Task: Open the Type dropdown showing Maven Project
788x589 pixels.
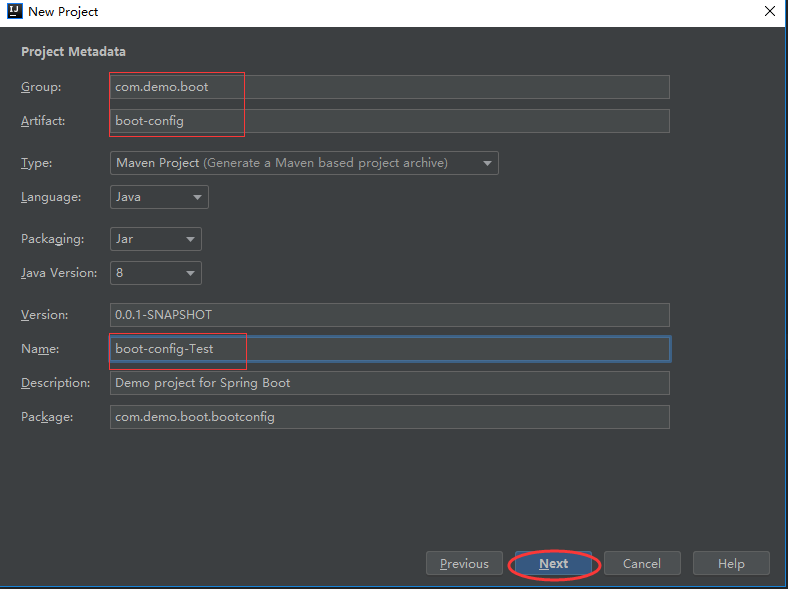Action: click(304, 163)
